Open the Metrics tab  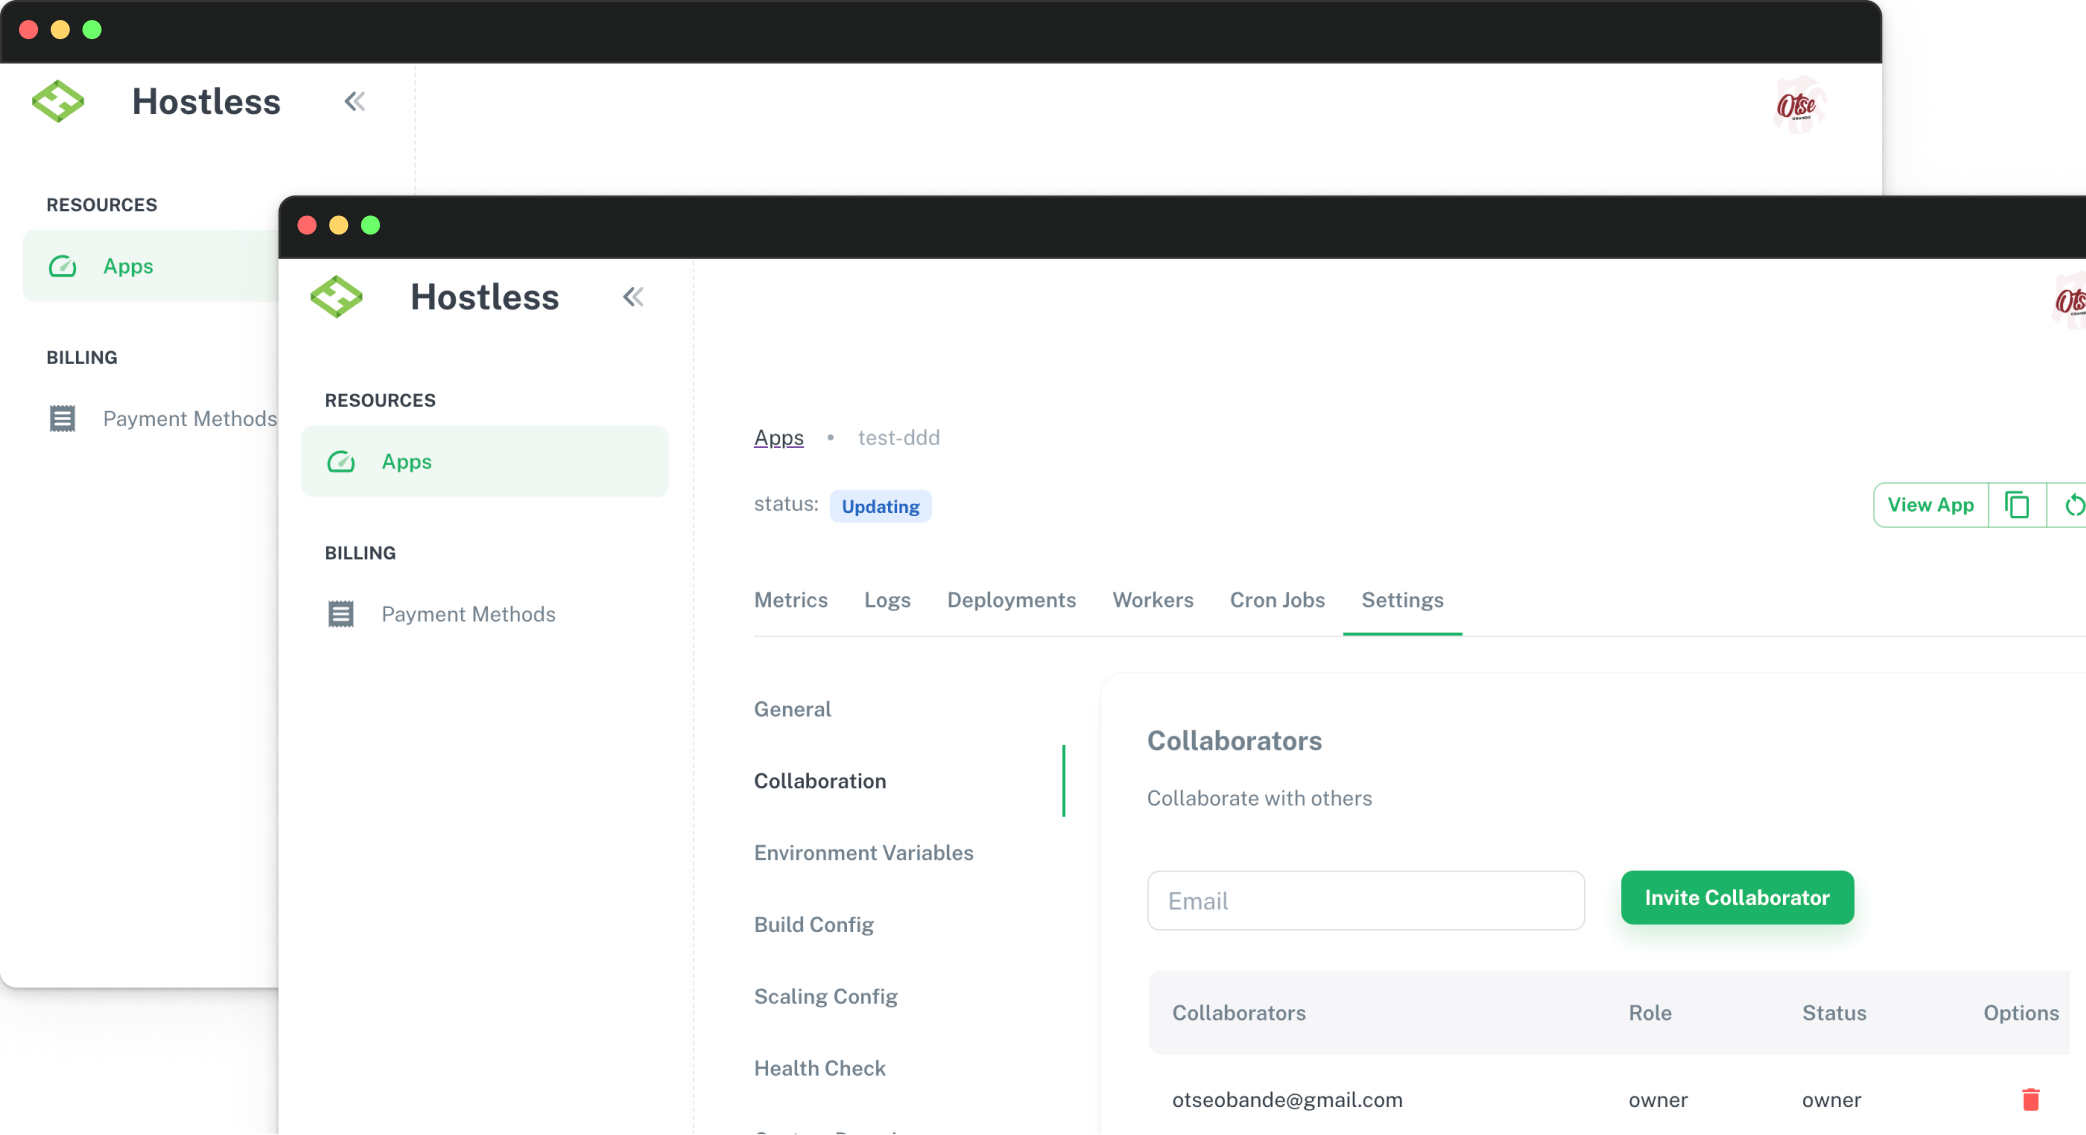tap(790, 600)
